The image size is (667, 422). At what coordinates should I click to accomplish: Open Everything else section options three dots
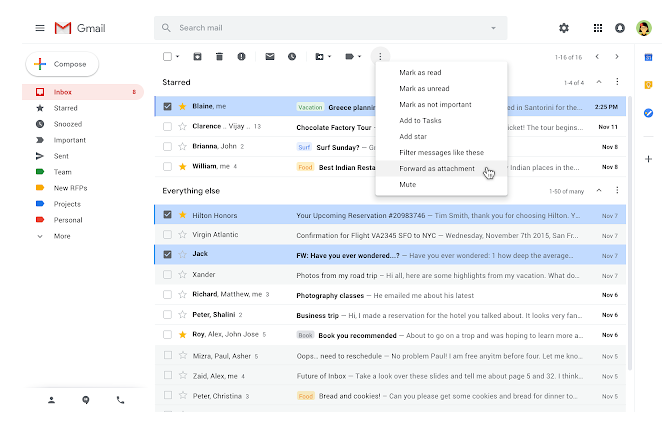(x=617, y=190)
